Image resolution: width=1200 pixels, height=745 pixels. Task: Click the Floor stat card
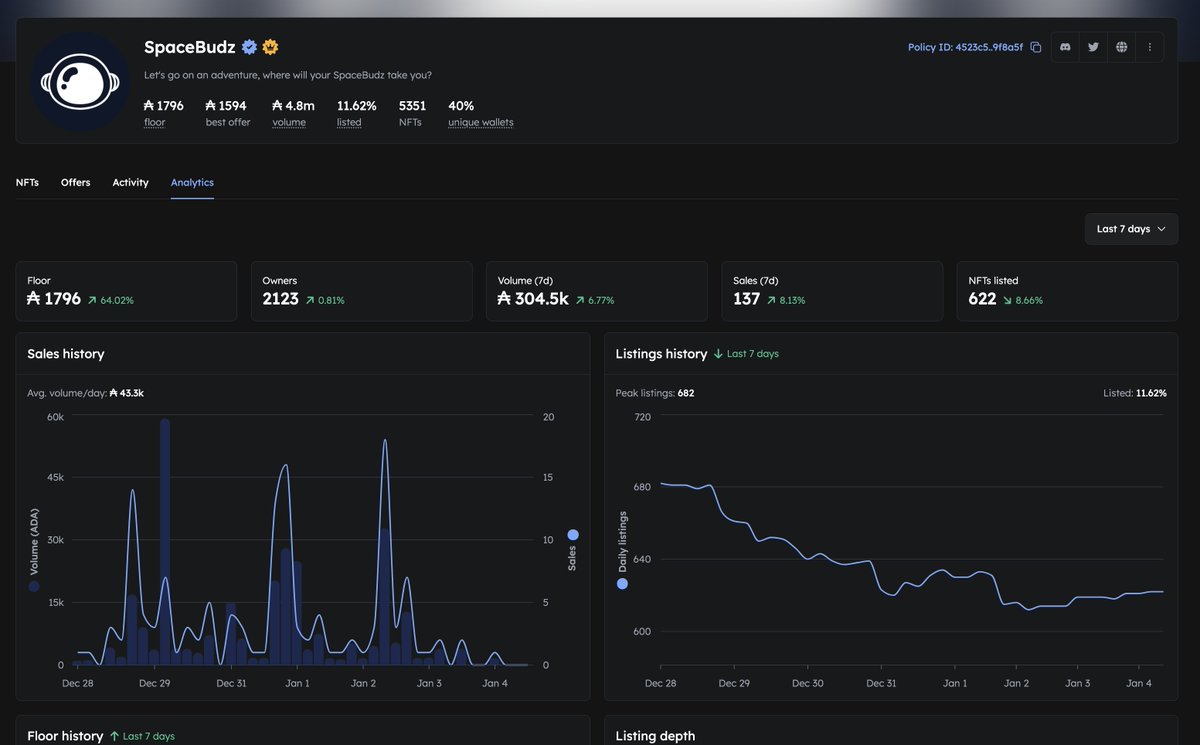click(x=126, y=291)
